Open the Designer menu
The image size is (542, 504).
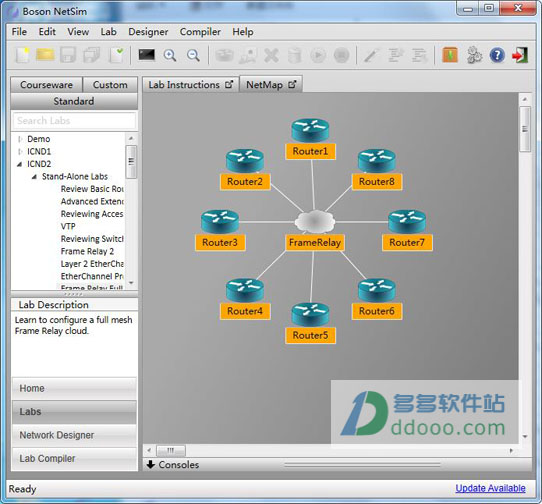coord(148,32)
